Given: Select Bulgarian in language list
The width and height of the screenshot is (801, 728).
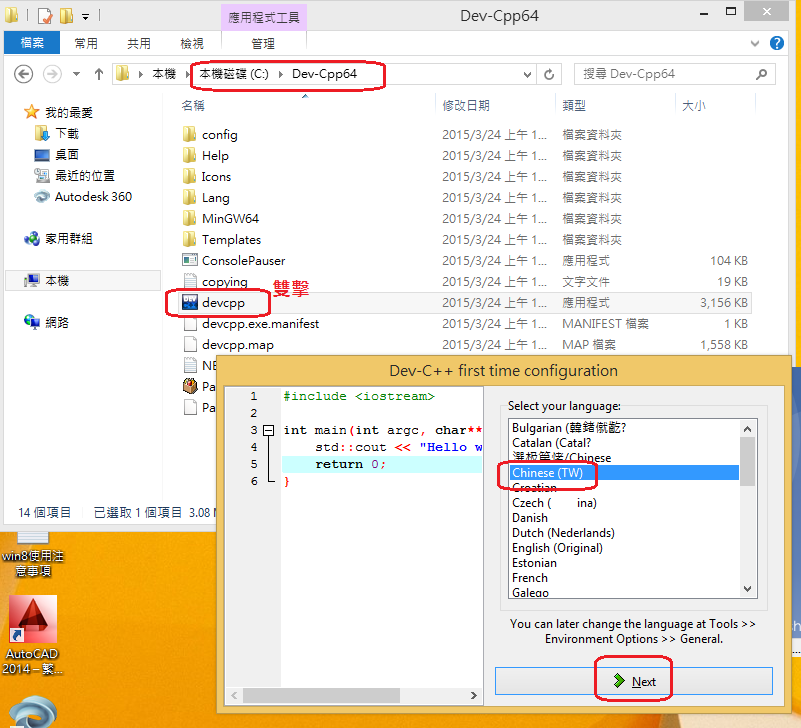Looking at the screenshot, I should [x=624, y=428].
